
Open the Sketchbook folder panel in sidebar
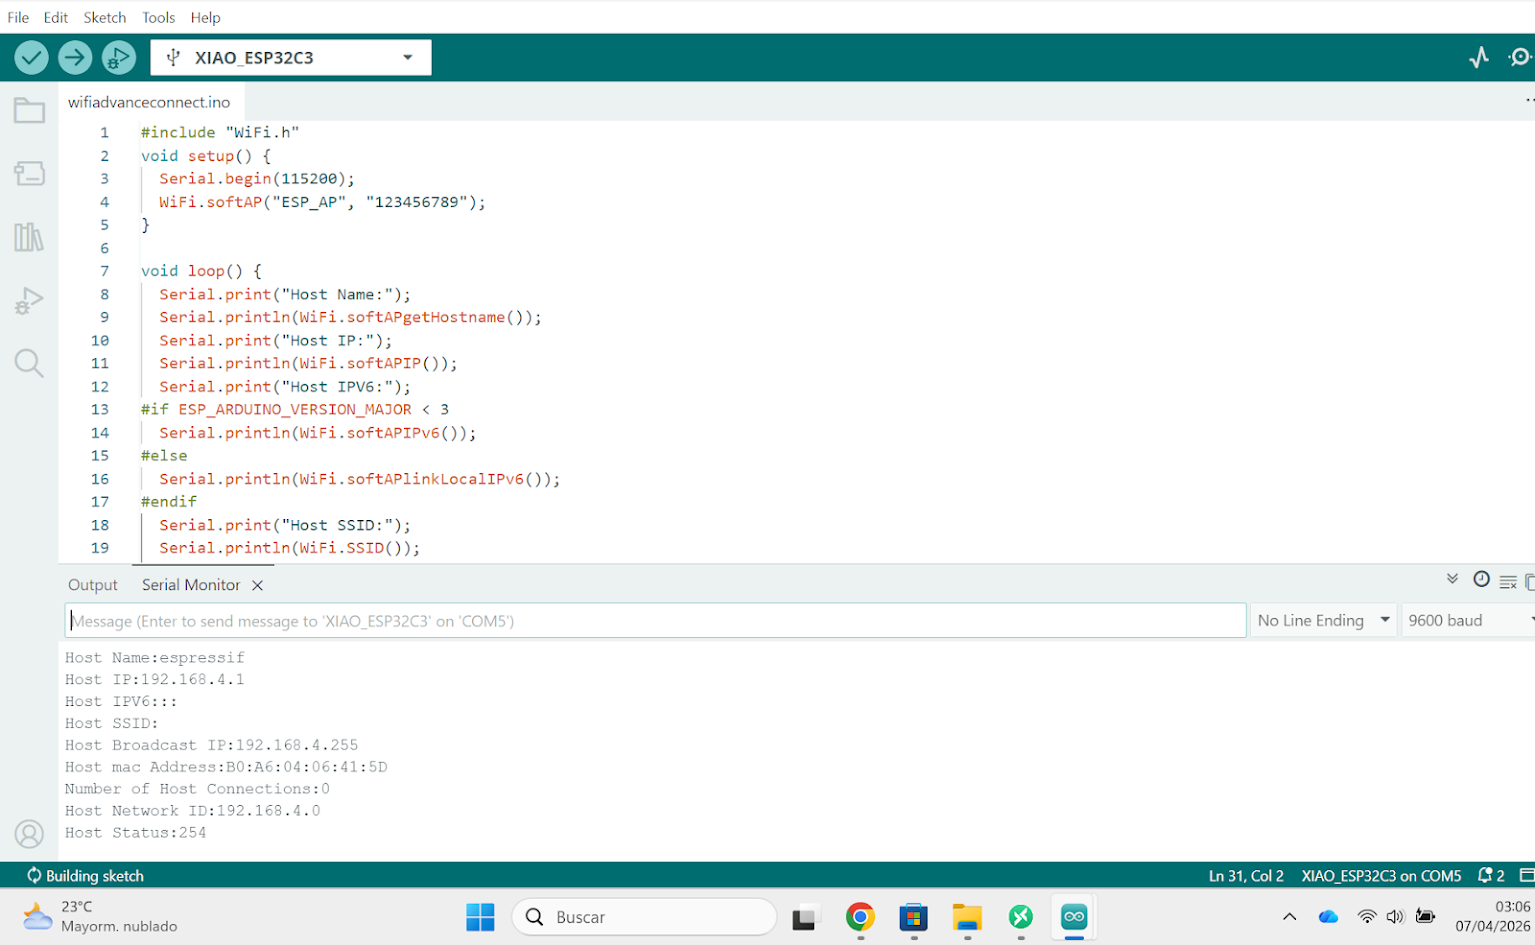(x=29, y=110)
